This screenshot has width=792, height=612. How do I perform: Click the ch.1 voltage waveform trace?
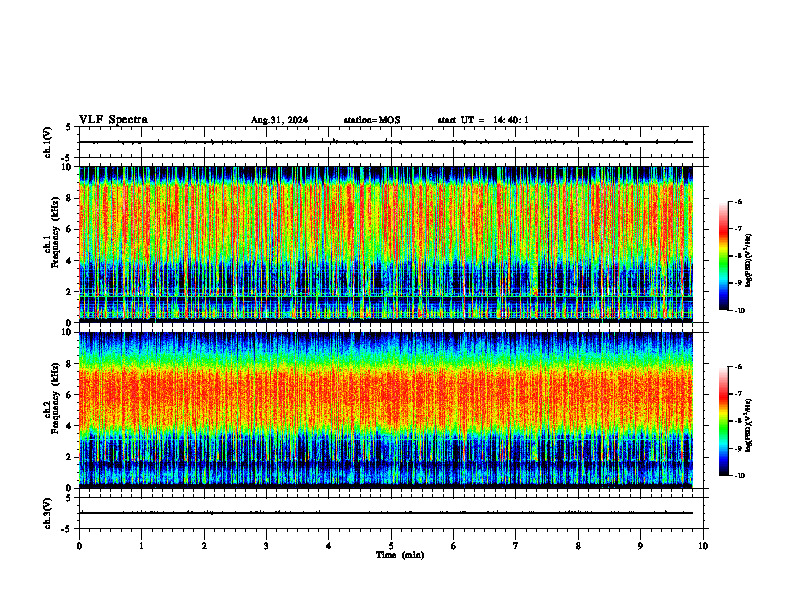386,142
